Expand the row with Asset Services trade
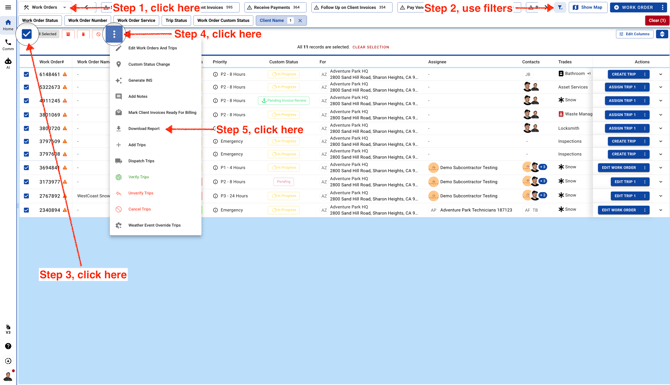 pos(661,87)
